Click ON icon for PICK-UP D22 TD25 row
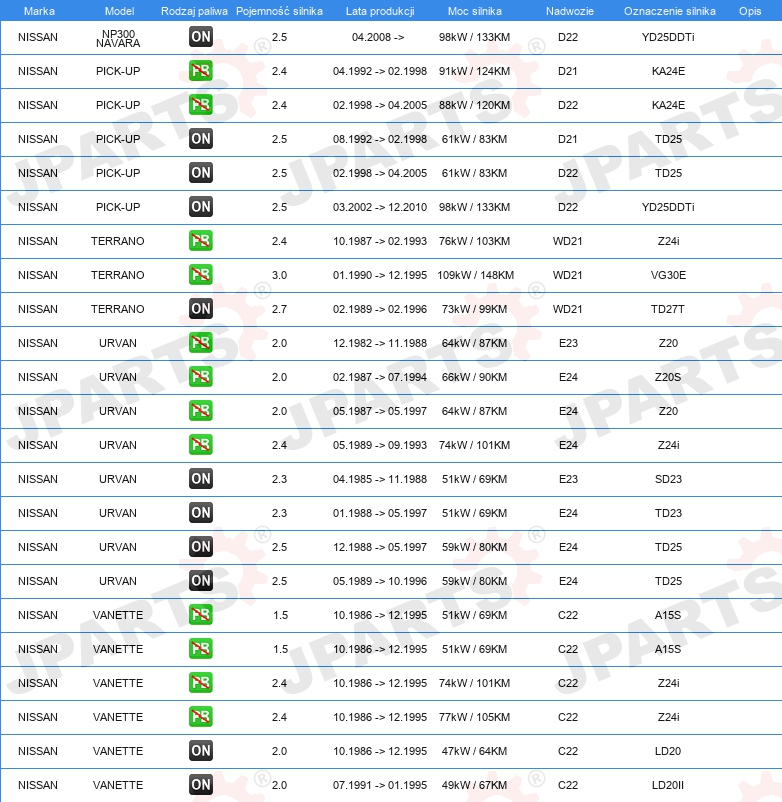 pyautogui.click(x=200, y=173)
